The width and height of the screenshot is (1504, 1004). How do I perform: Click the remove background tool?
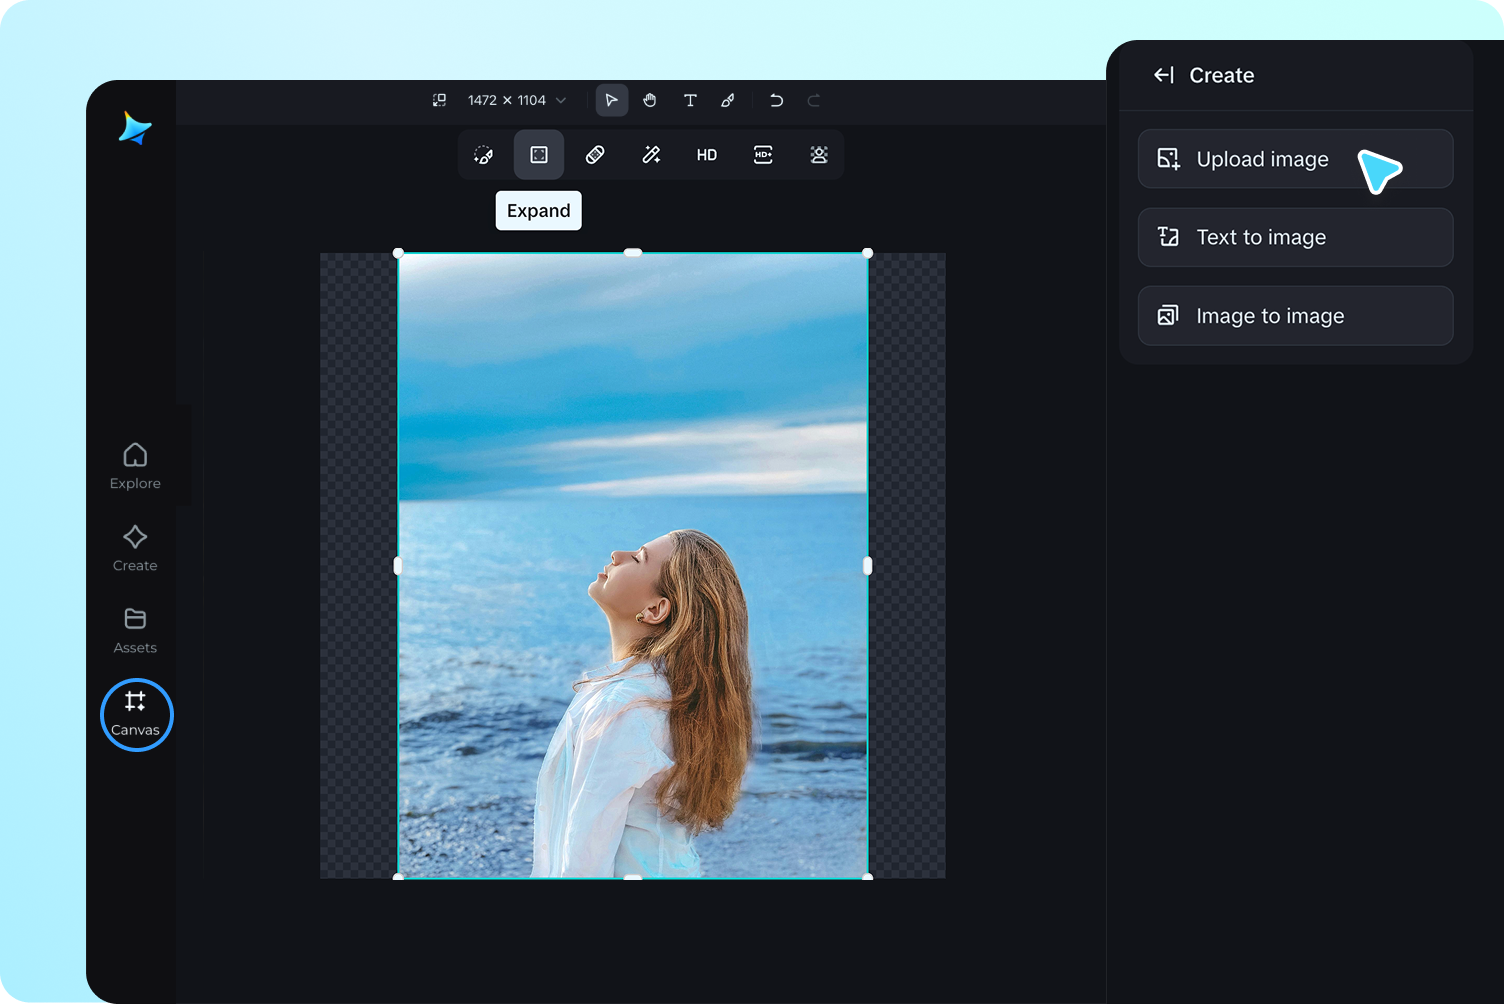[819, 155]
